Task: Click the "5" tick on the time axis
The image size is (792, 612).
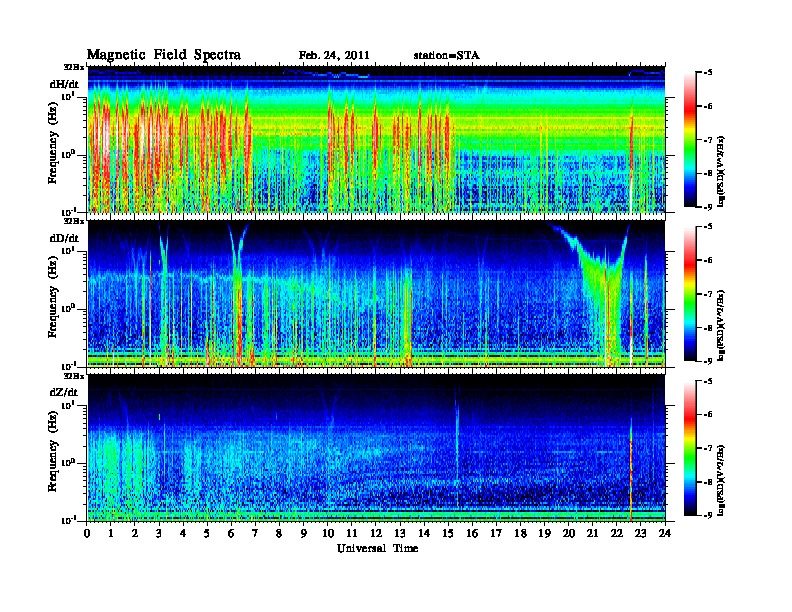Action: coord(208,533)
